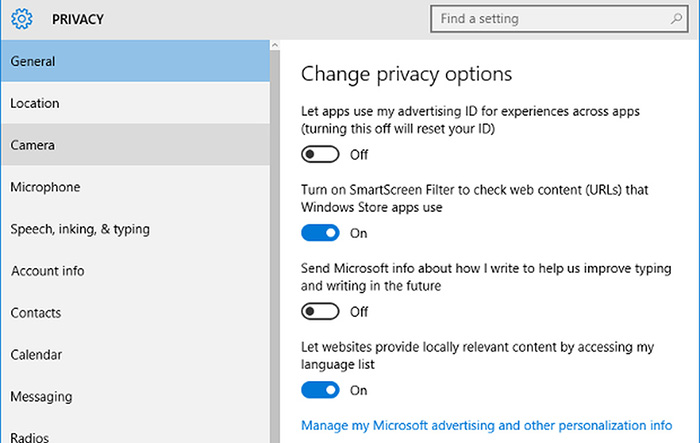The width and height of the screenshot is (700, 443).
Task: Go to Messaging privacy settings
Action: click(x=135, y=397)
